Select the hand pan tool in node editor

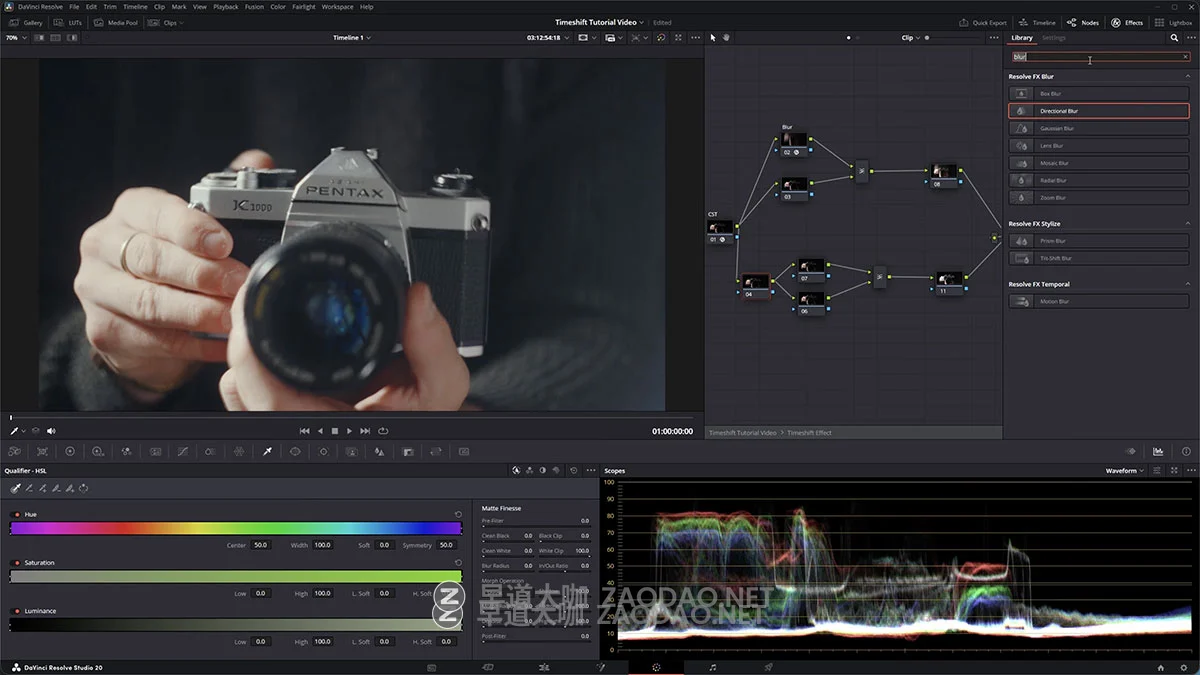pyautogui.click(x=727, y=38)
